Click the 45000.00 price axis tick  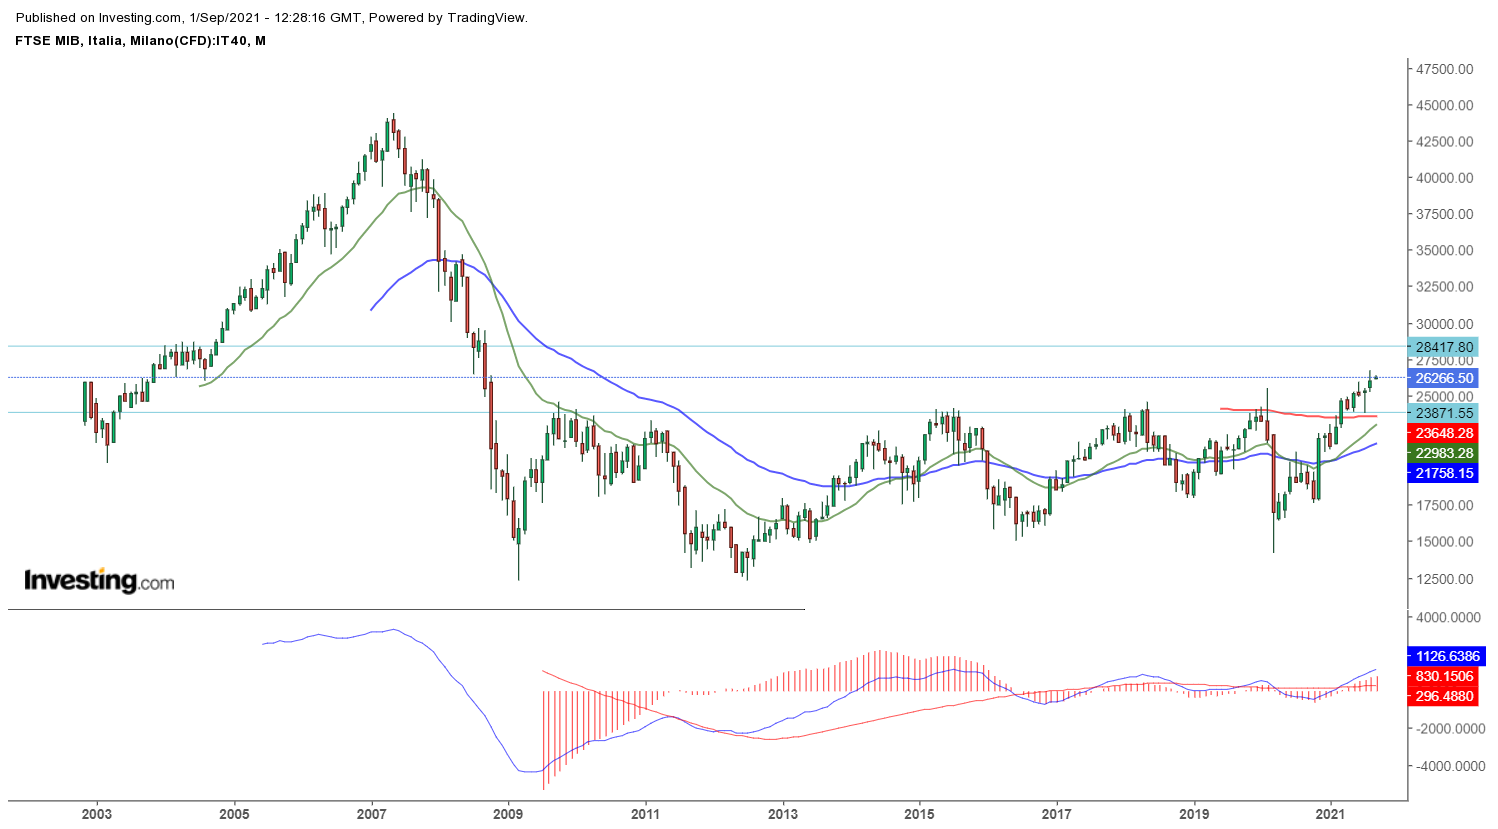[x=1444, y=105]
